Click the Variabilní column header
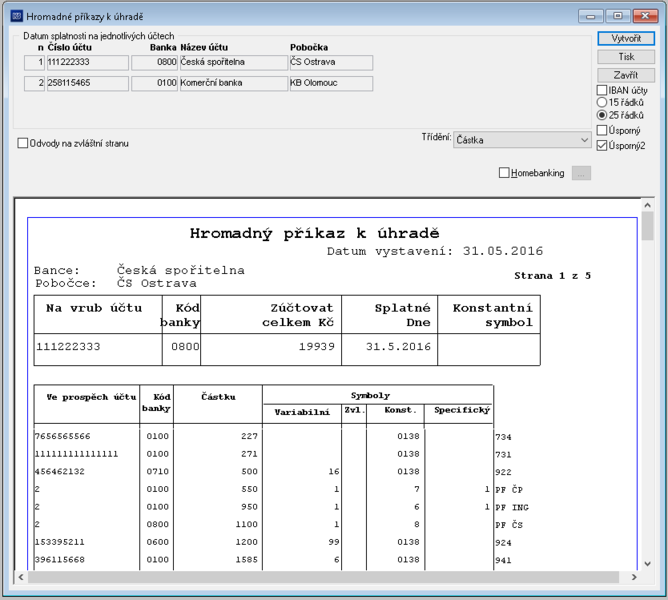 (302, 412)
